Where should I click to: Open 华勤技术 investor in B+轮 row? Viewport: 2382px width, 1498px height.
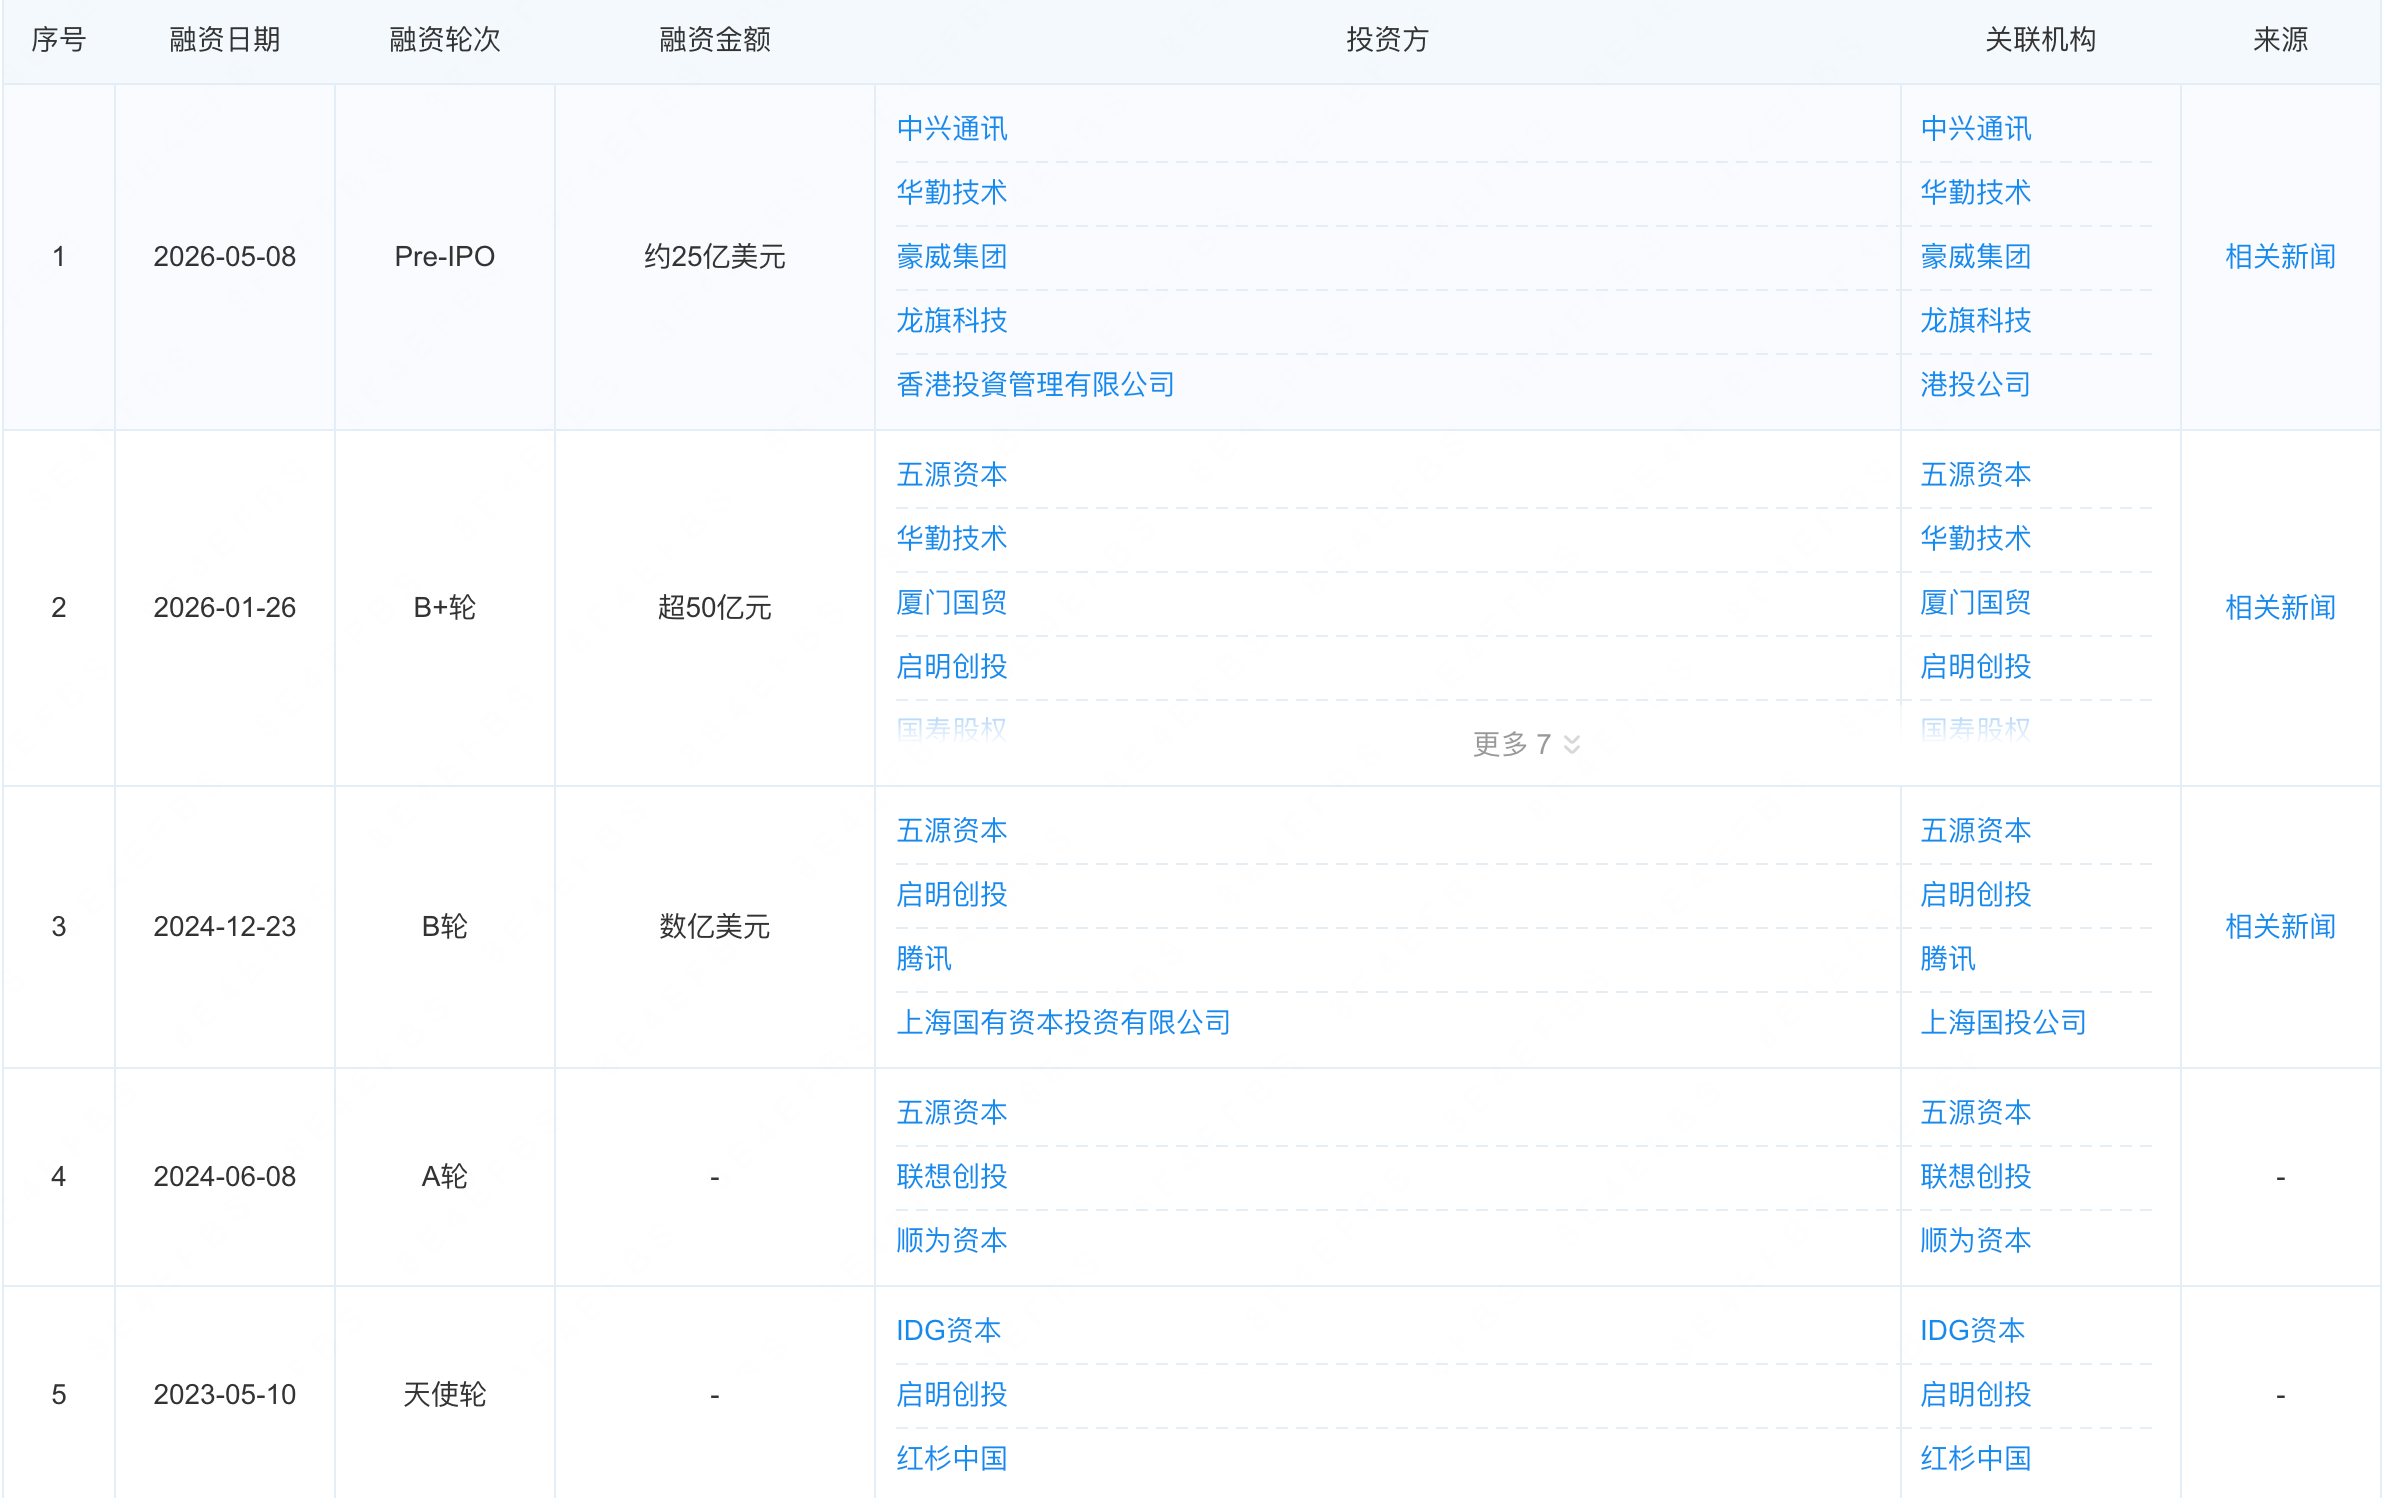[x=952, y=539]
